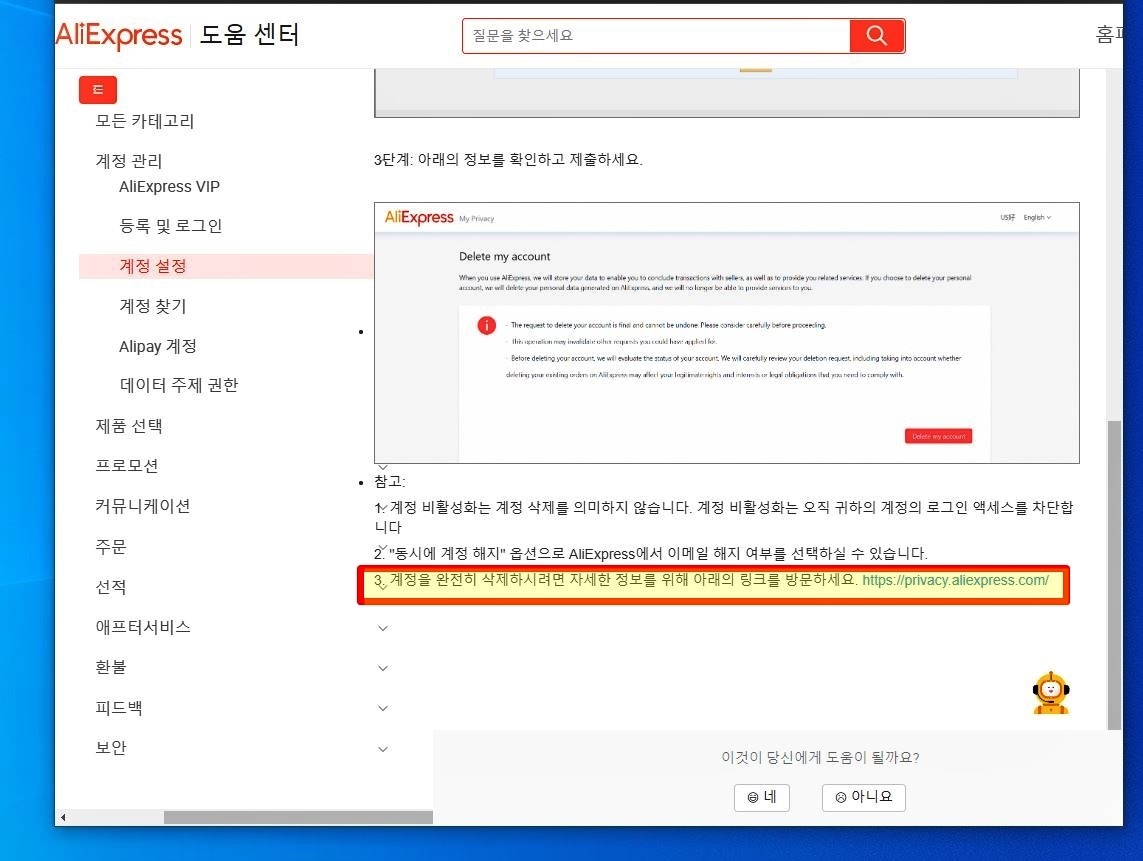Click the 참고: note heading
The image size is (1143, 861).
(390, 481)
